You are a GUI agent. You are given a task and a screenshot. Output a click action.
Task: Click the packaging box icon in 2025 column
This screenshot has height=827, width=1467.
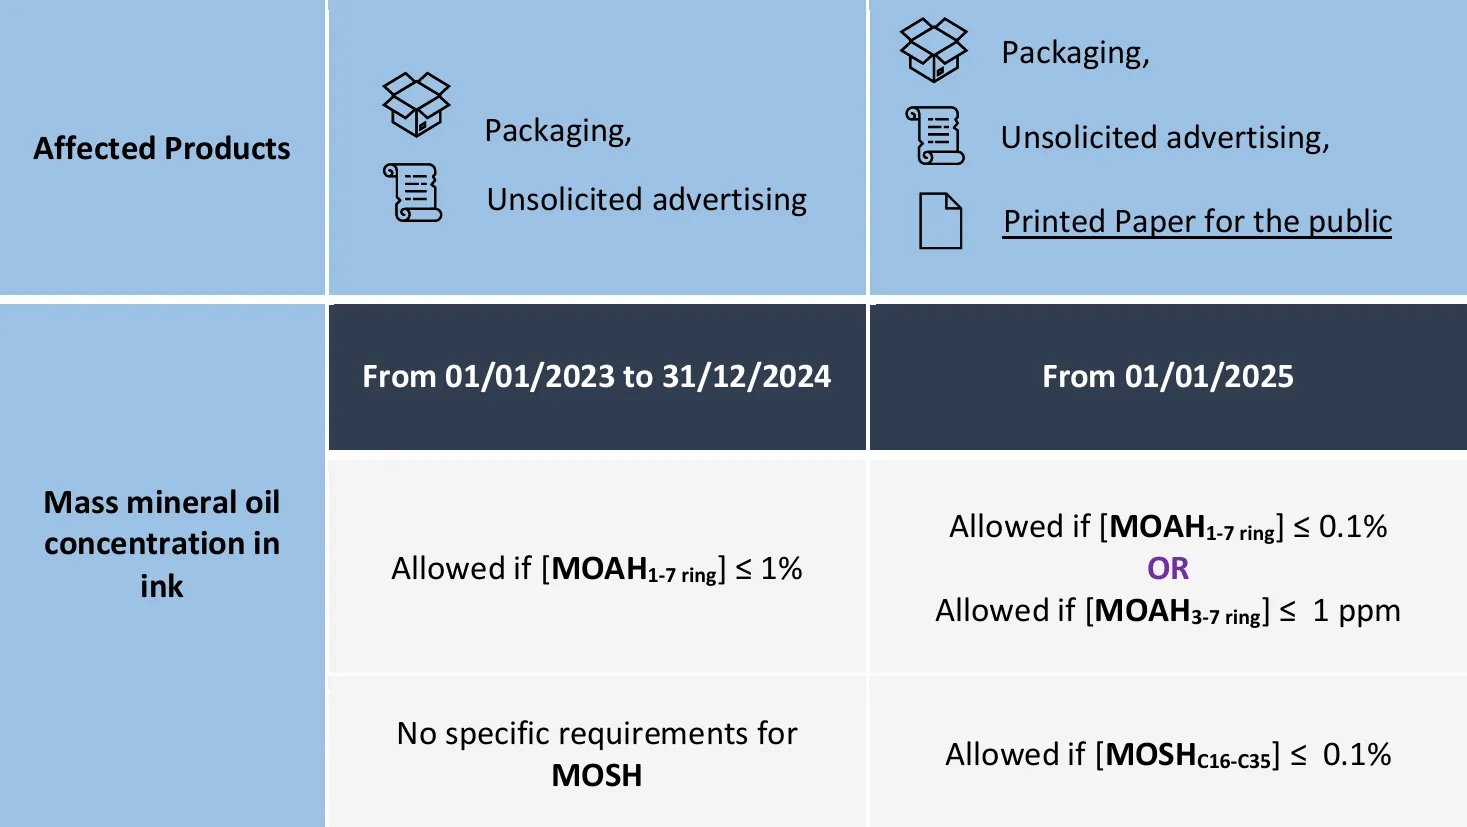click(x=934, y=50)
